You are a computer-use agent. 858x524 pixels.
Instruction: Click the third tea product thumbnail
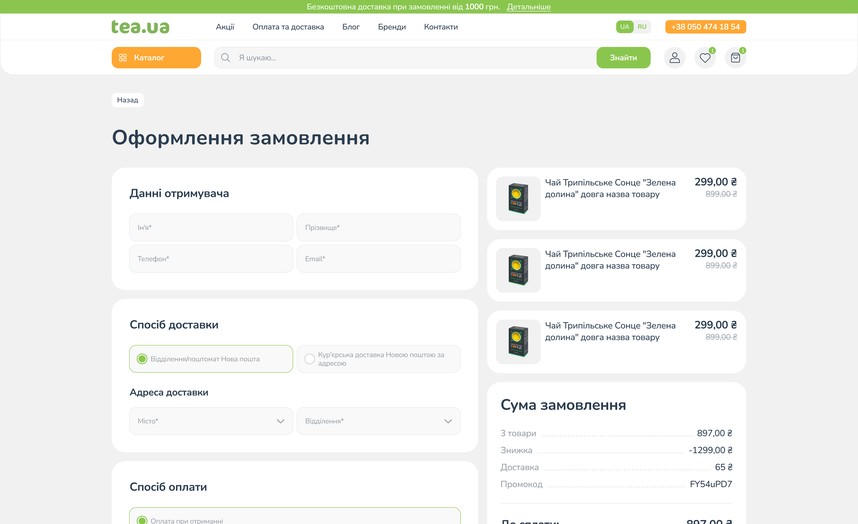[518, 342]
